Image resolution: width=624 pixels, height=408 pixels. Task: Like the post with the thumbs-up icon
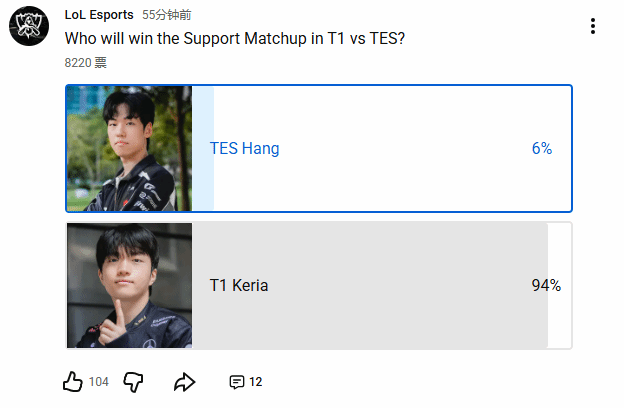pos(73,382)
